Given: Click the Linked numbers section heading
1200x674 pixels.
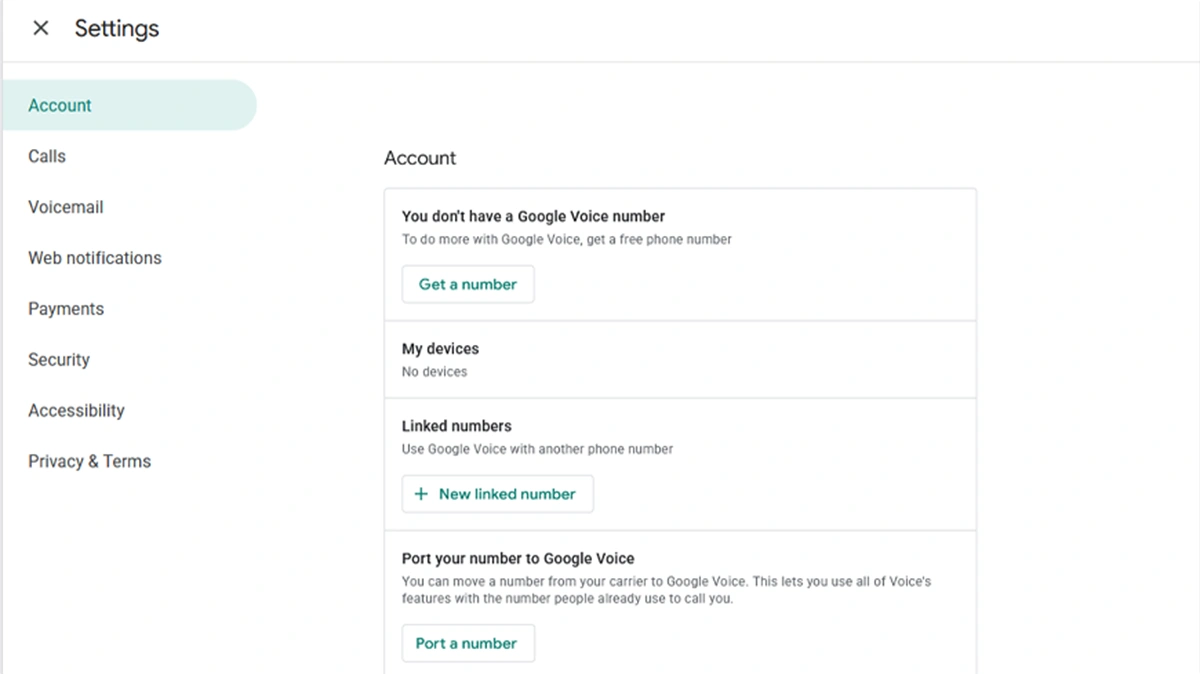Looking at the screenshot, I should [456, 426].
